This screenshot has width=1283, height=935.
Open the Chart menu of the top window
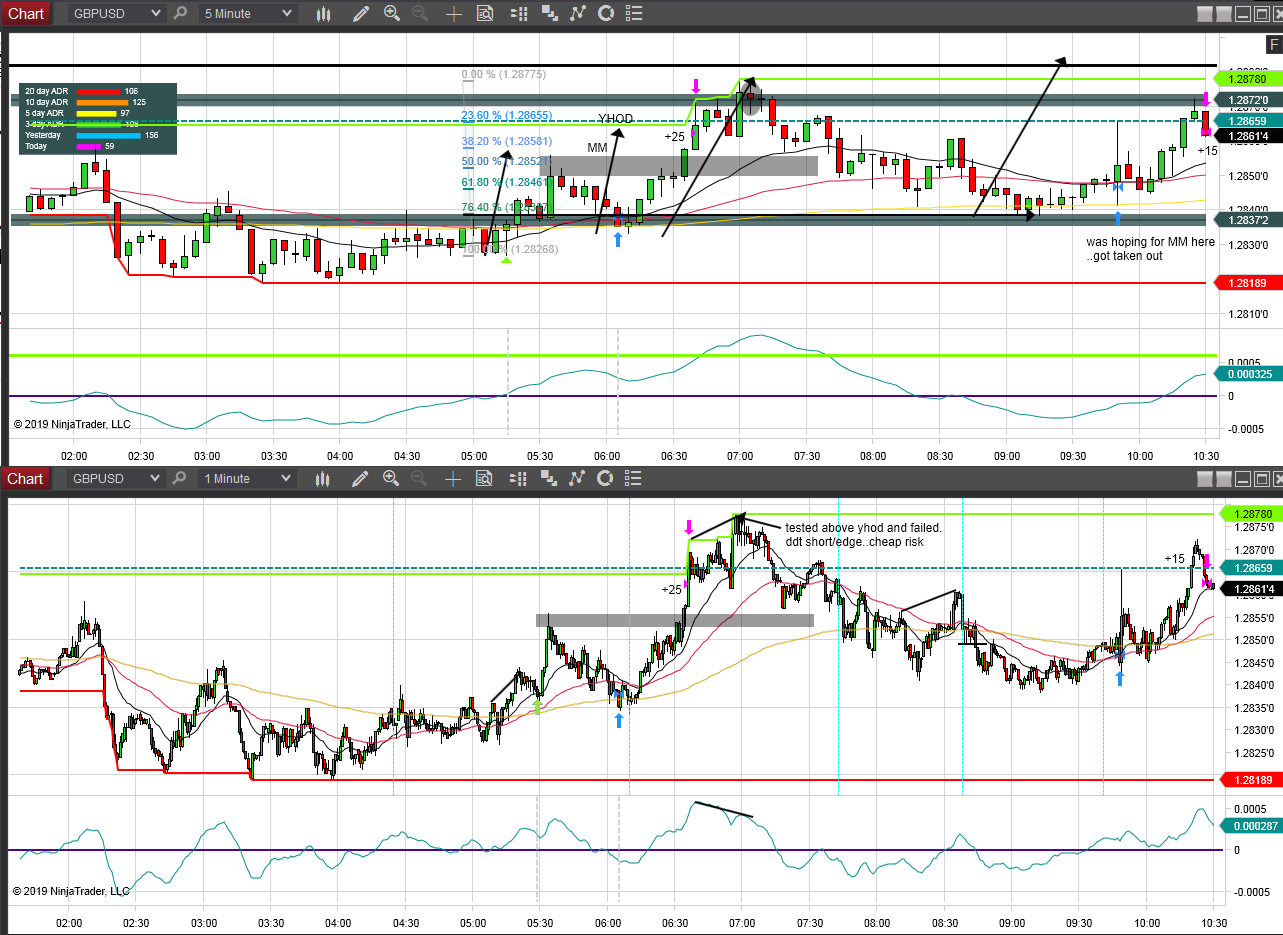coord(26,13)
